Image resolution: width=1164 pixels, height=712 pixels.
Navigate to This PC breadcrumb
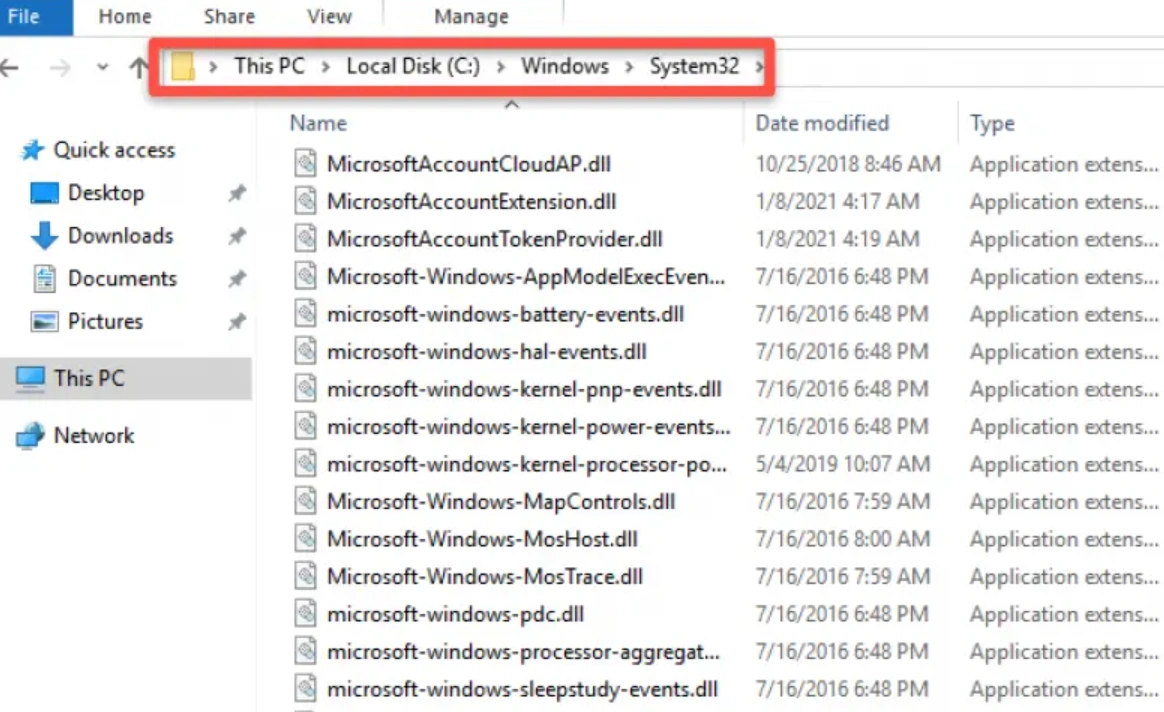pyautogui.click(x=269, y=66)
